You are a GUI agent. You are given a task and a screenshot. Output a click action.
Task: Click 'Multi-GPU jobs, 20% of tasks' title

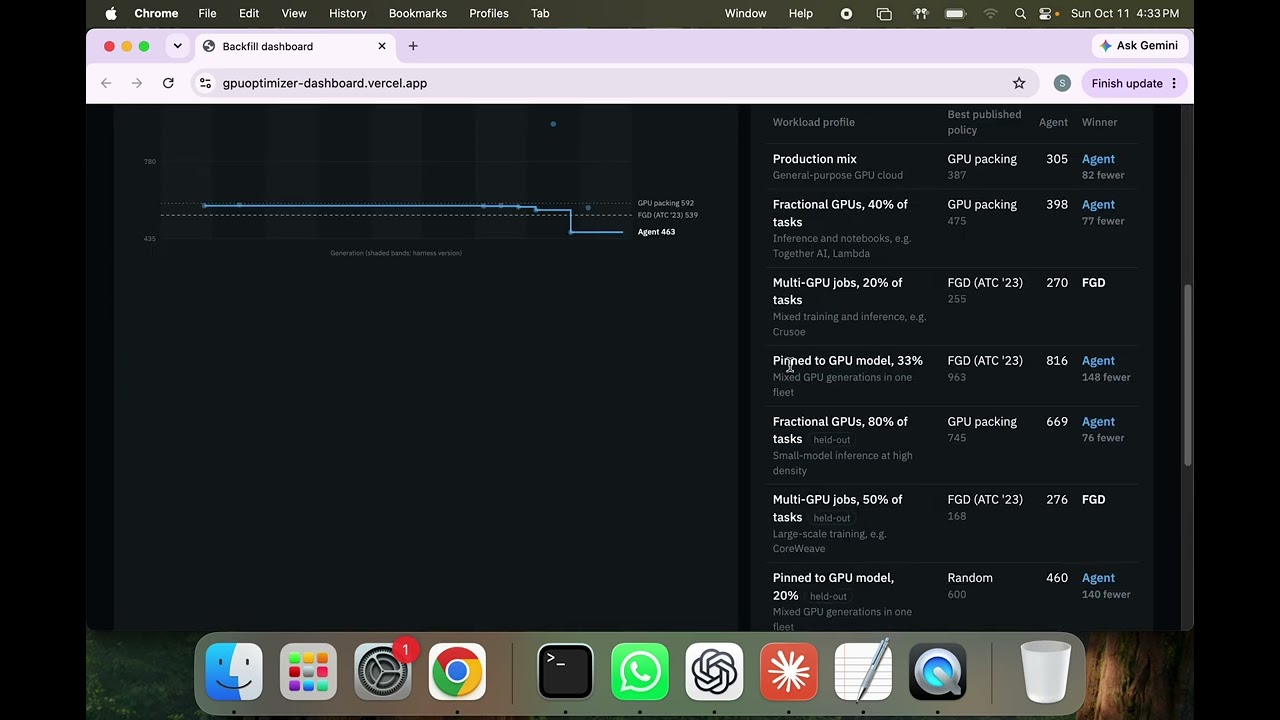click(x=837, y=291)
